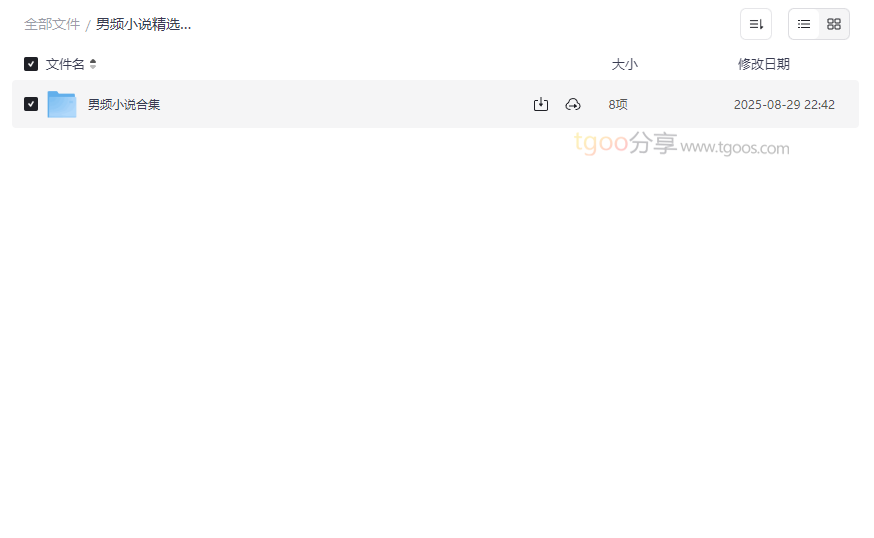This screenshot has height=538, width=874.
Task: Click the 男频小说精选... breadcrumb item
Action: coord(143,25)
